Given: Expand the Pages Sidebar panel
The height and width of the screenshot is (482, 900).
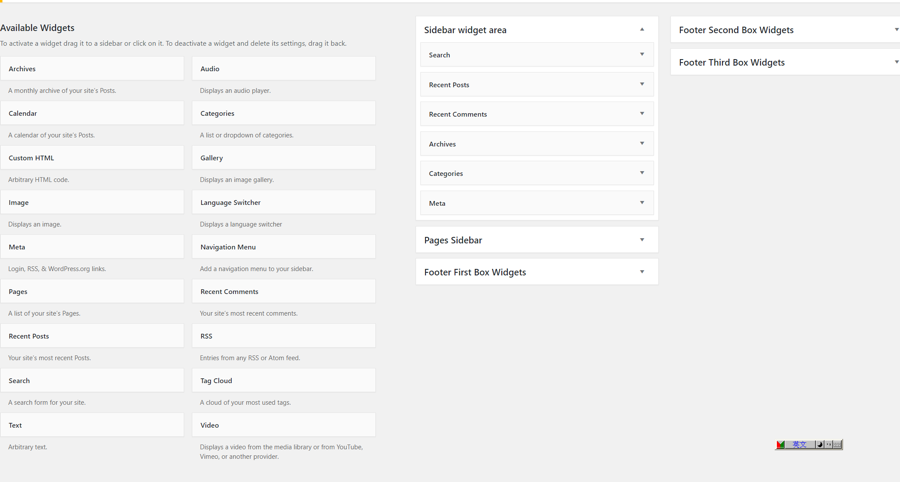Looking at the screenshot, I should 642,240.
